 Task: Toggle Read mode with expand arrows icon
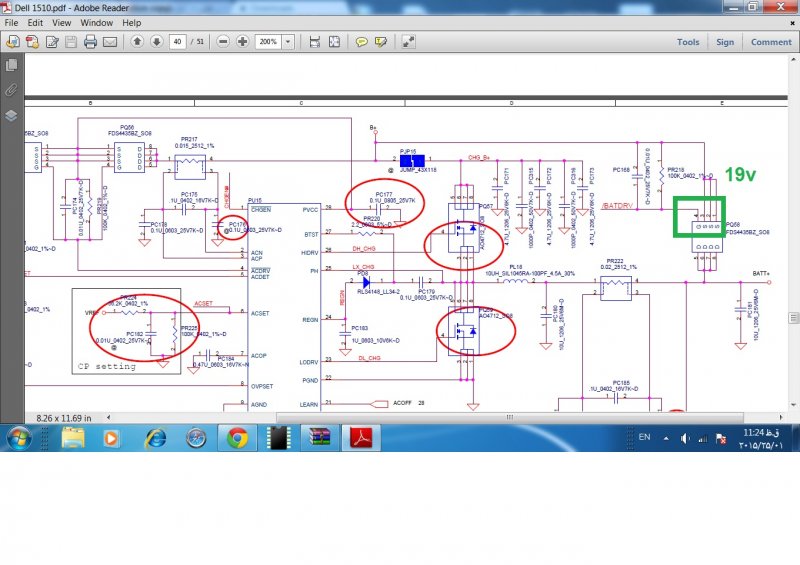click(x=408, y=42)
